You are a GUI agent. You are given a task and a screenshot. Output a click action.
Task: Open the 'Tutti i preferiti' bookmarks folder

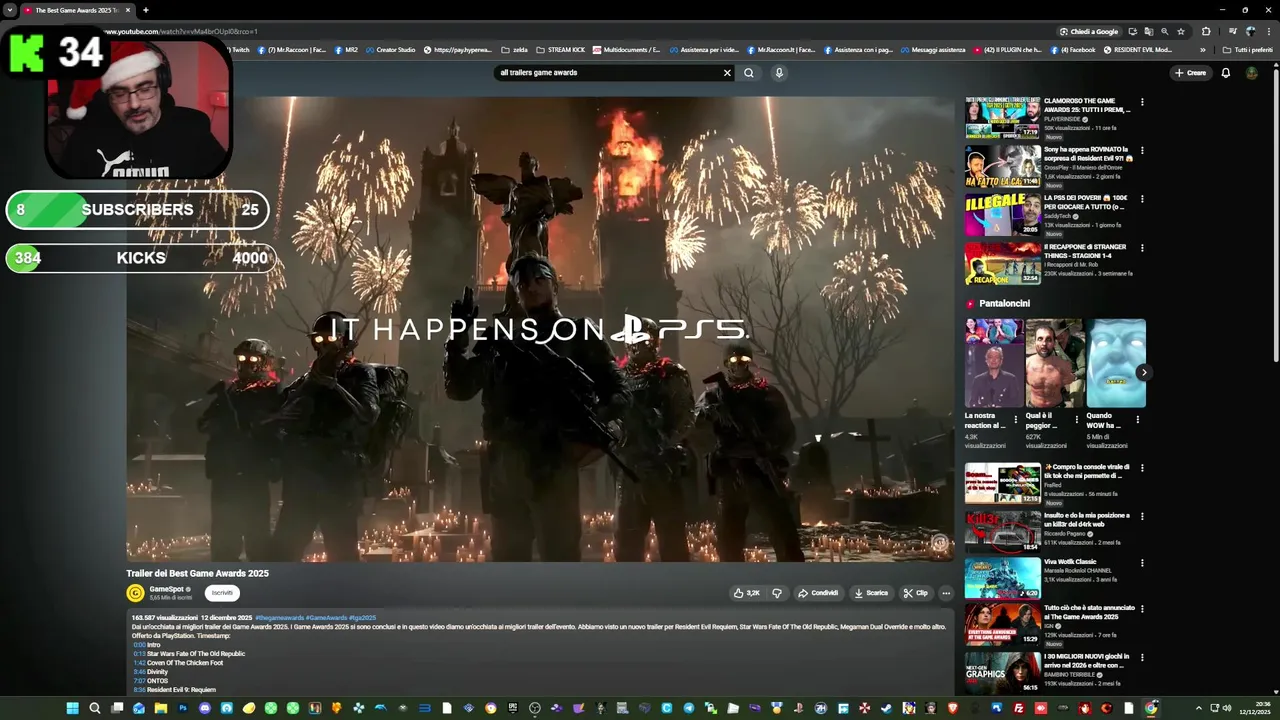pyautogui.click(x=1247, y=49)
